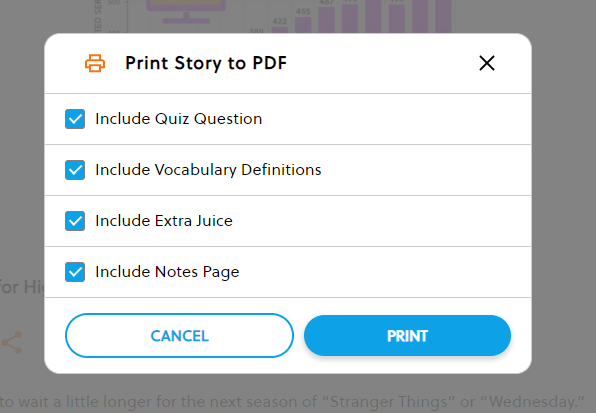
Task: Click the "Include Quiz Question" label text
Action: (179, 119)
